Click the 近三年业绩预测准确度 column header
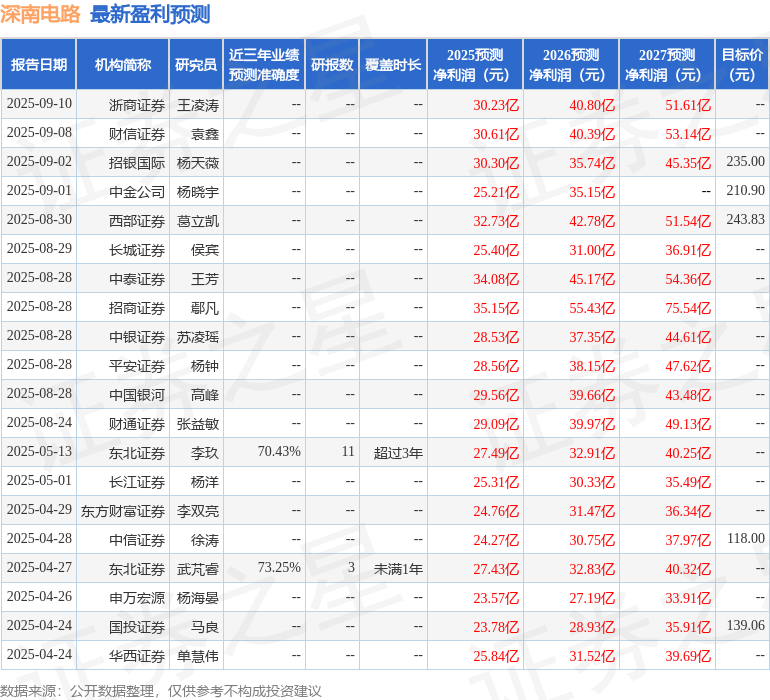770x700 pixels. (264, 65)
